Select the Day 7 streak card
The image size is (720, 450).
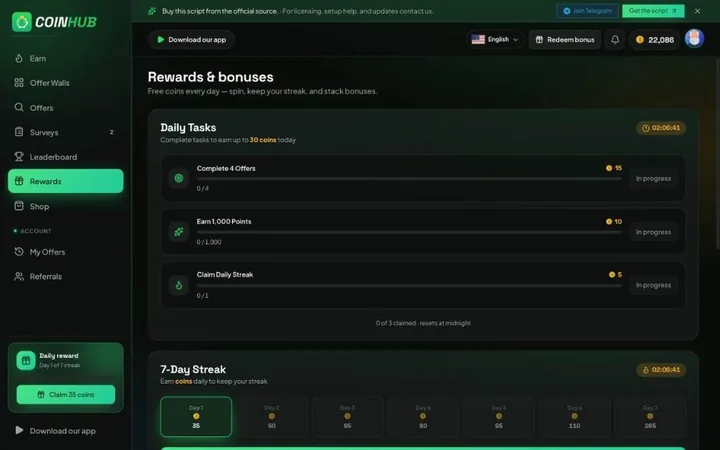(650, 416)
